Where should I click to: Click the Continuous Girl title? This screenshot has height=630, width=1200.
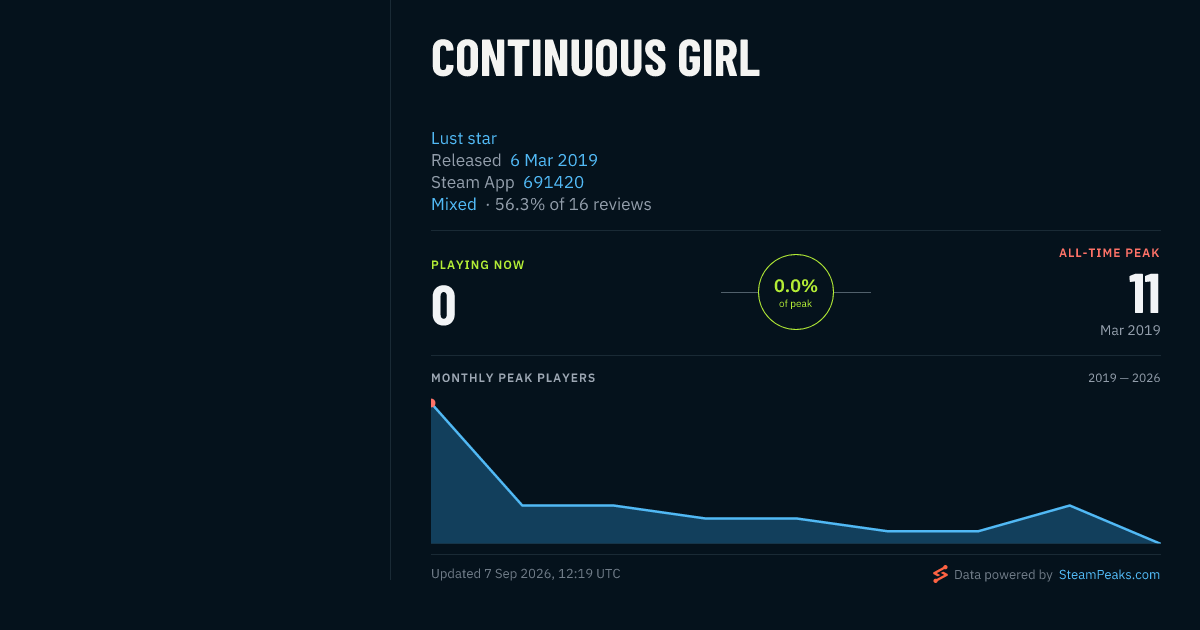(x=595, y=58)
